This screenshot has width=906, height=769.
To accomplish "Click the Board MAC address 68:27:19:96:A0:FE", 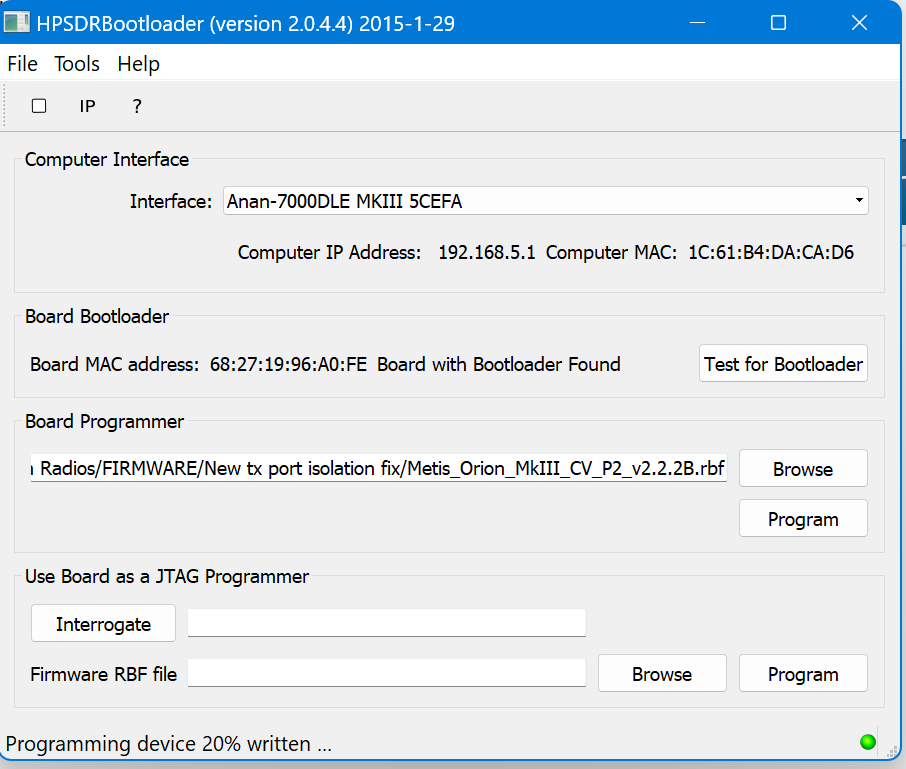I will tap(288, 364).
